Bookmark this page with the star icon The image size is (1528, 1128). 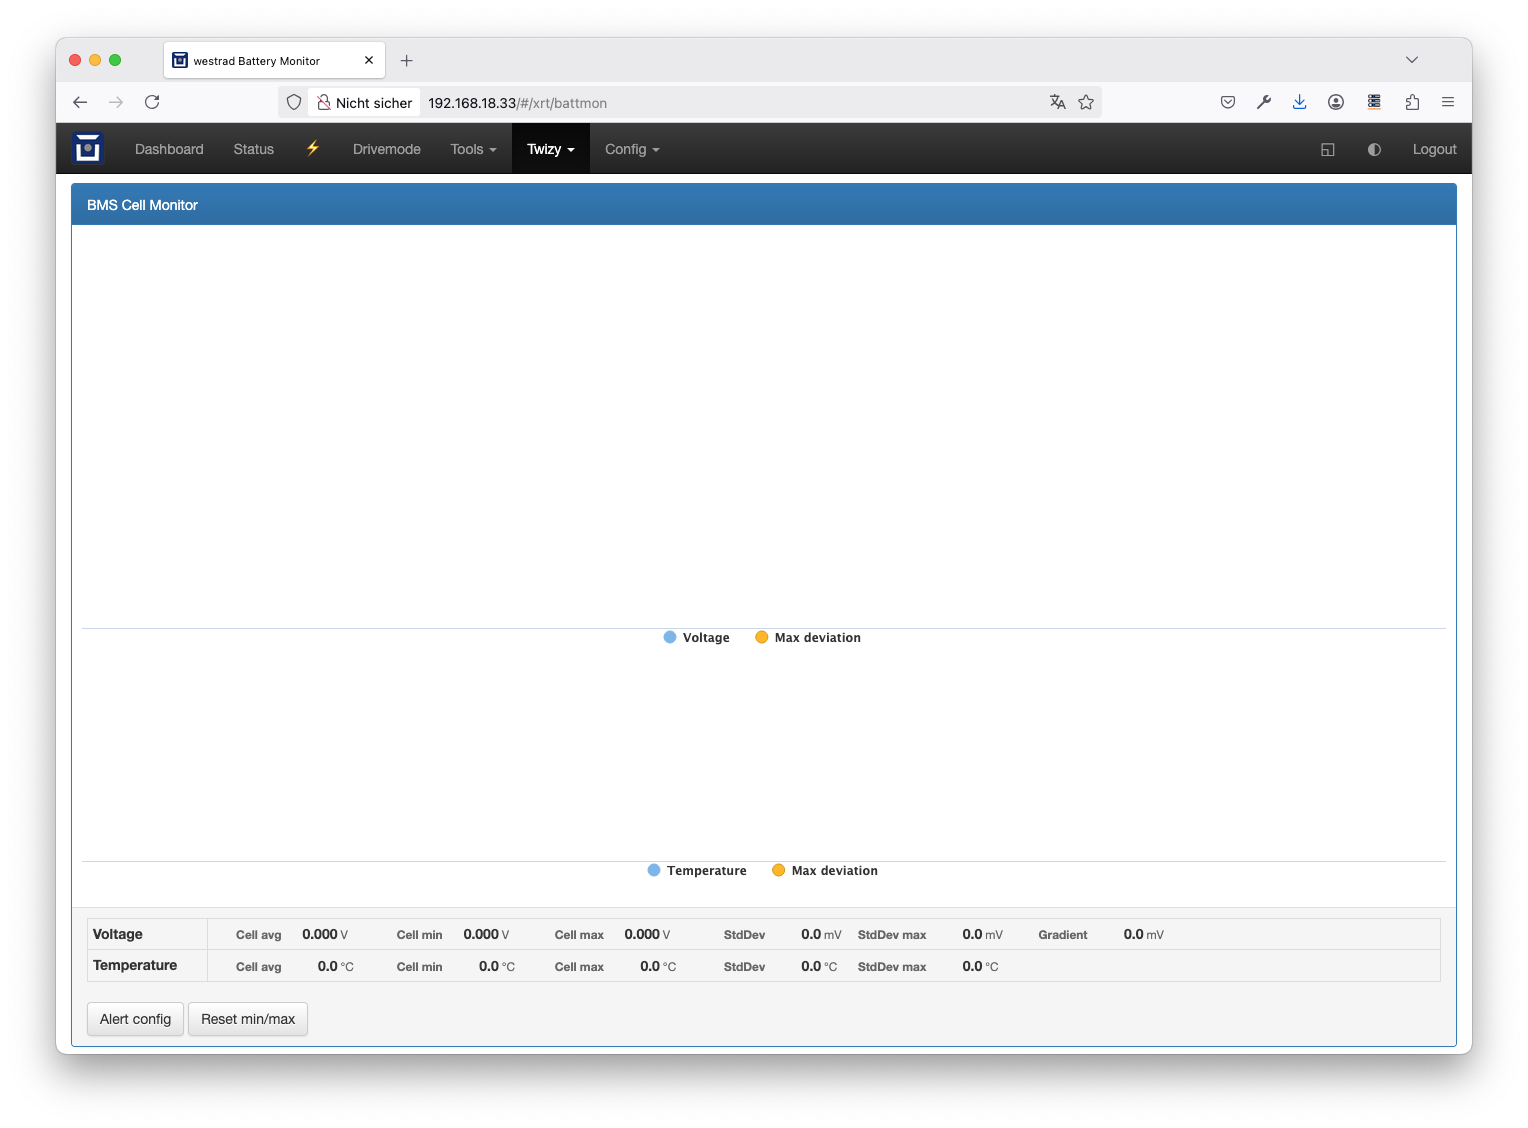(x=1086, y=102)
